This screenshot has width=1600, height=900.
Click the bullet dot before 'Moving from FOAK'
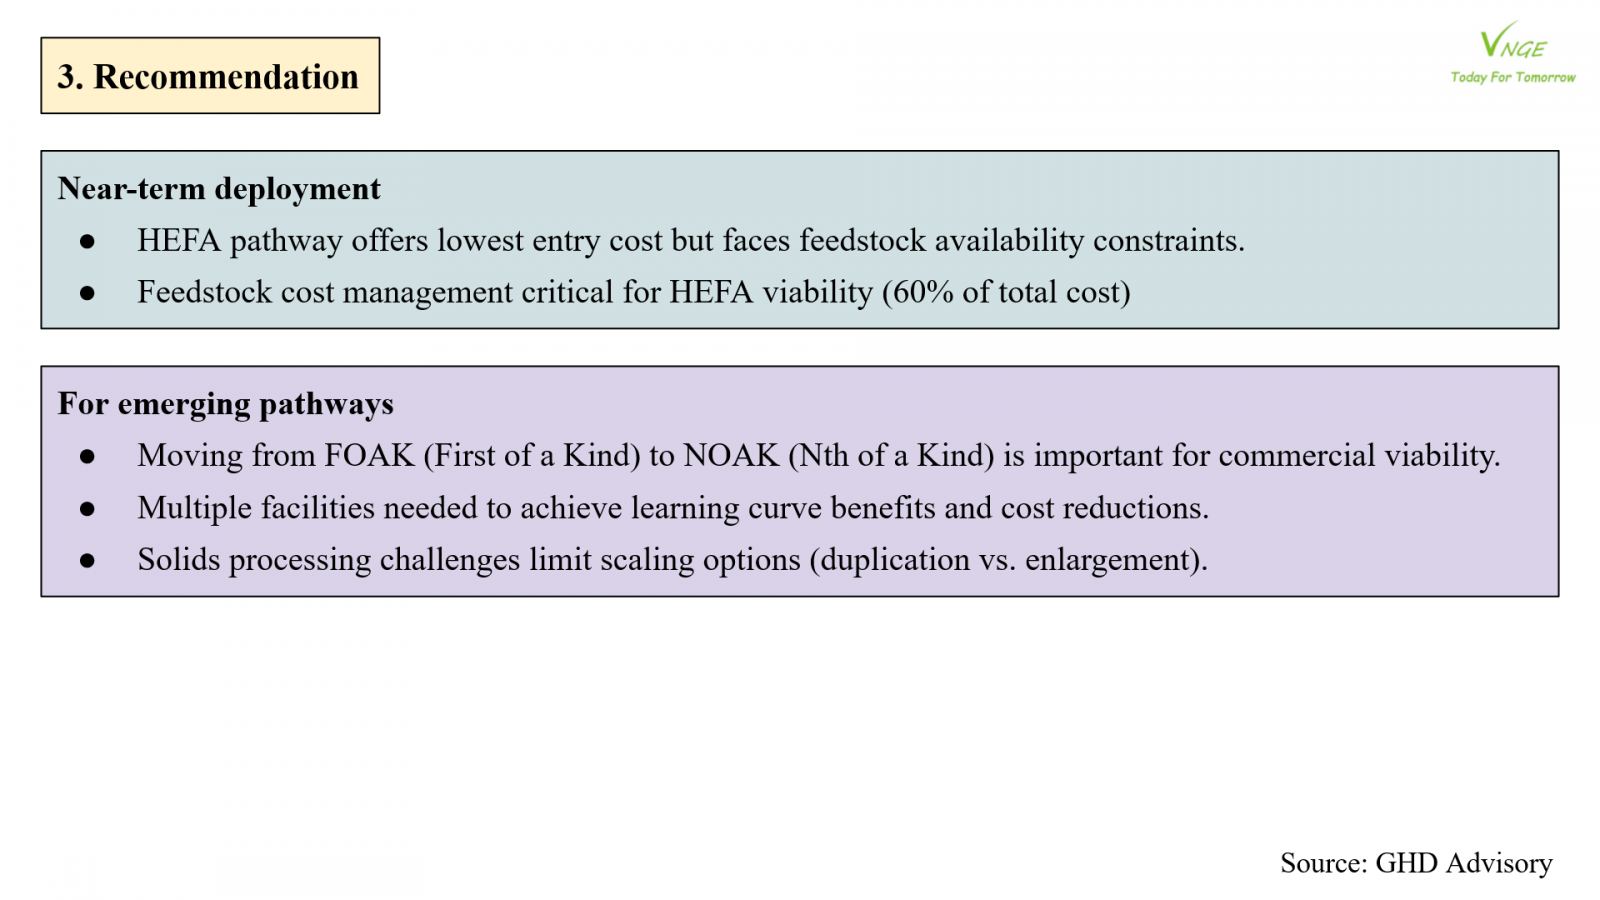pos(88,456)
